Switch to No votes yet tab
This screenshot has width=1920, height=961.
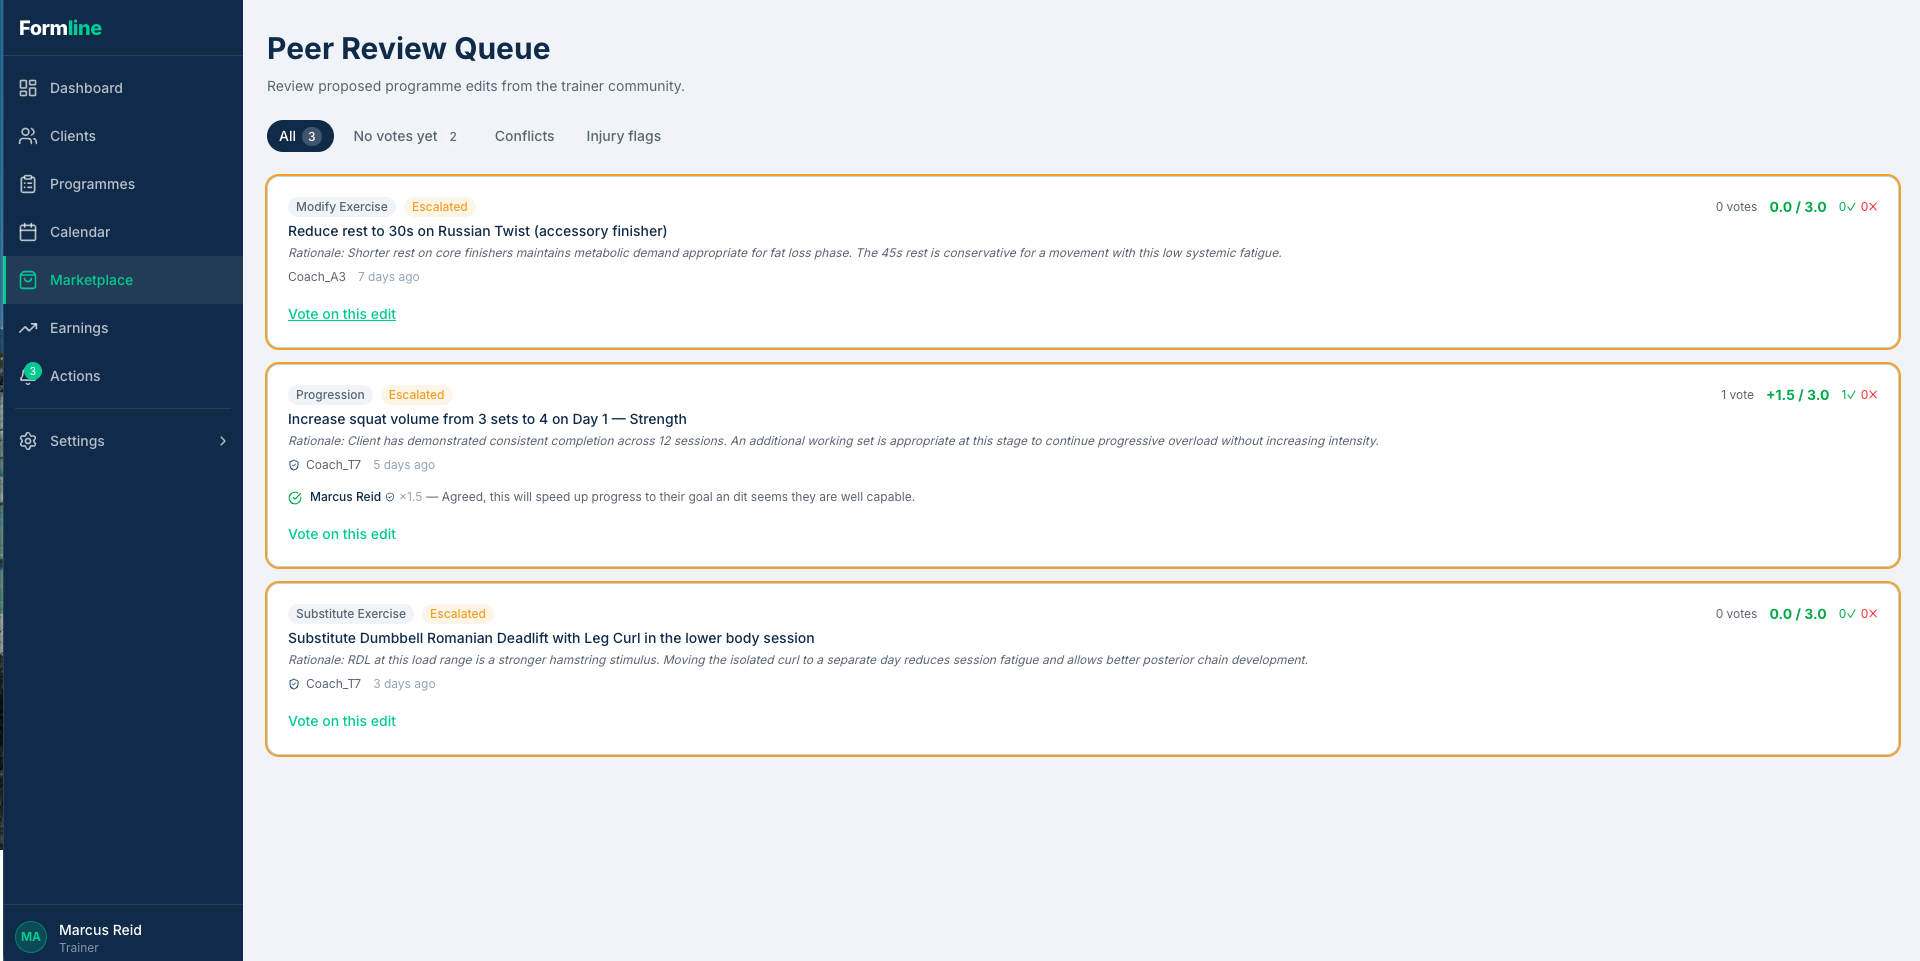405,136
